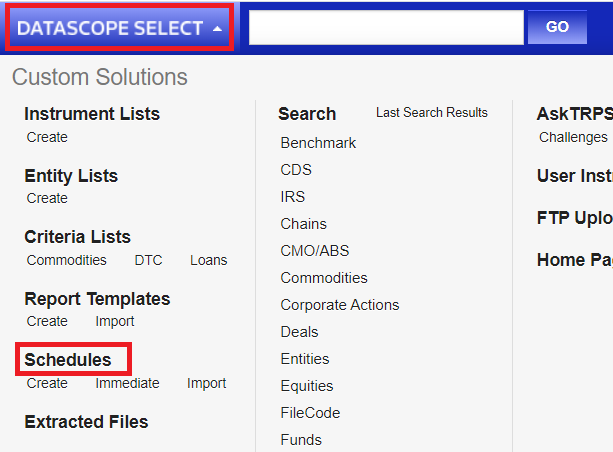Image resolution: width=613 pixels, height=452 pixels.
Task: Open Commodities under Criteria Lists
Action: click(x=66, y=260)
